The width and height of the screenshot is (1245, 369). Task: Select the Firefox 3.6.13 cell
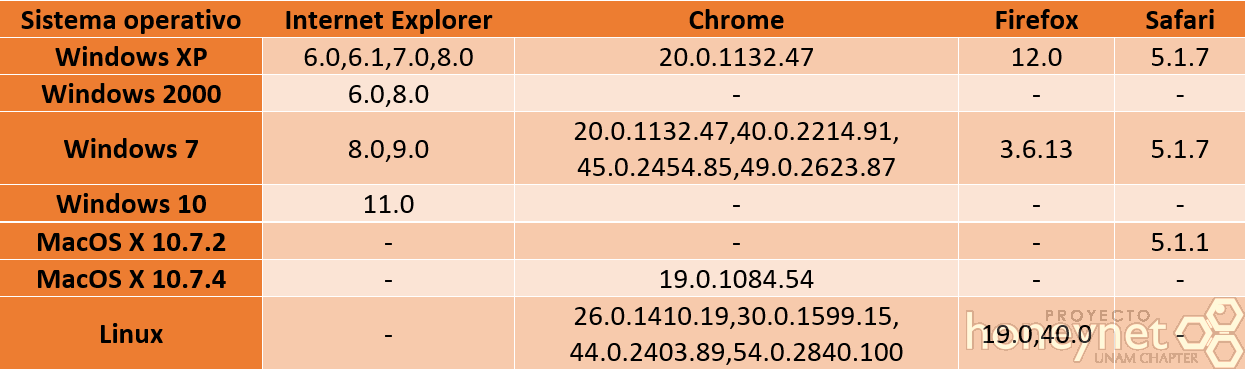(1035, 149)
